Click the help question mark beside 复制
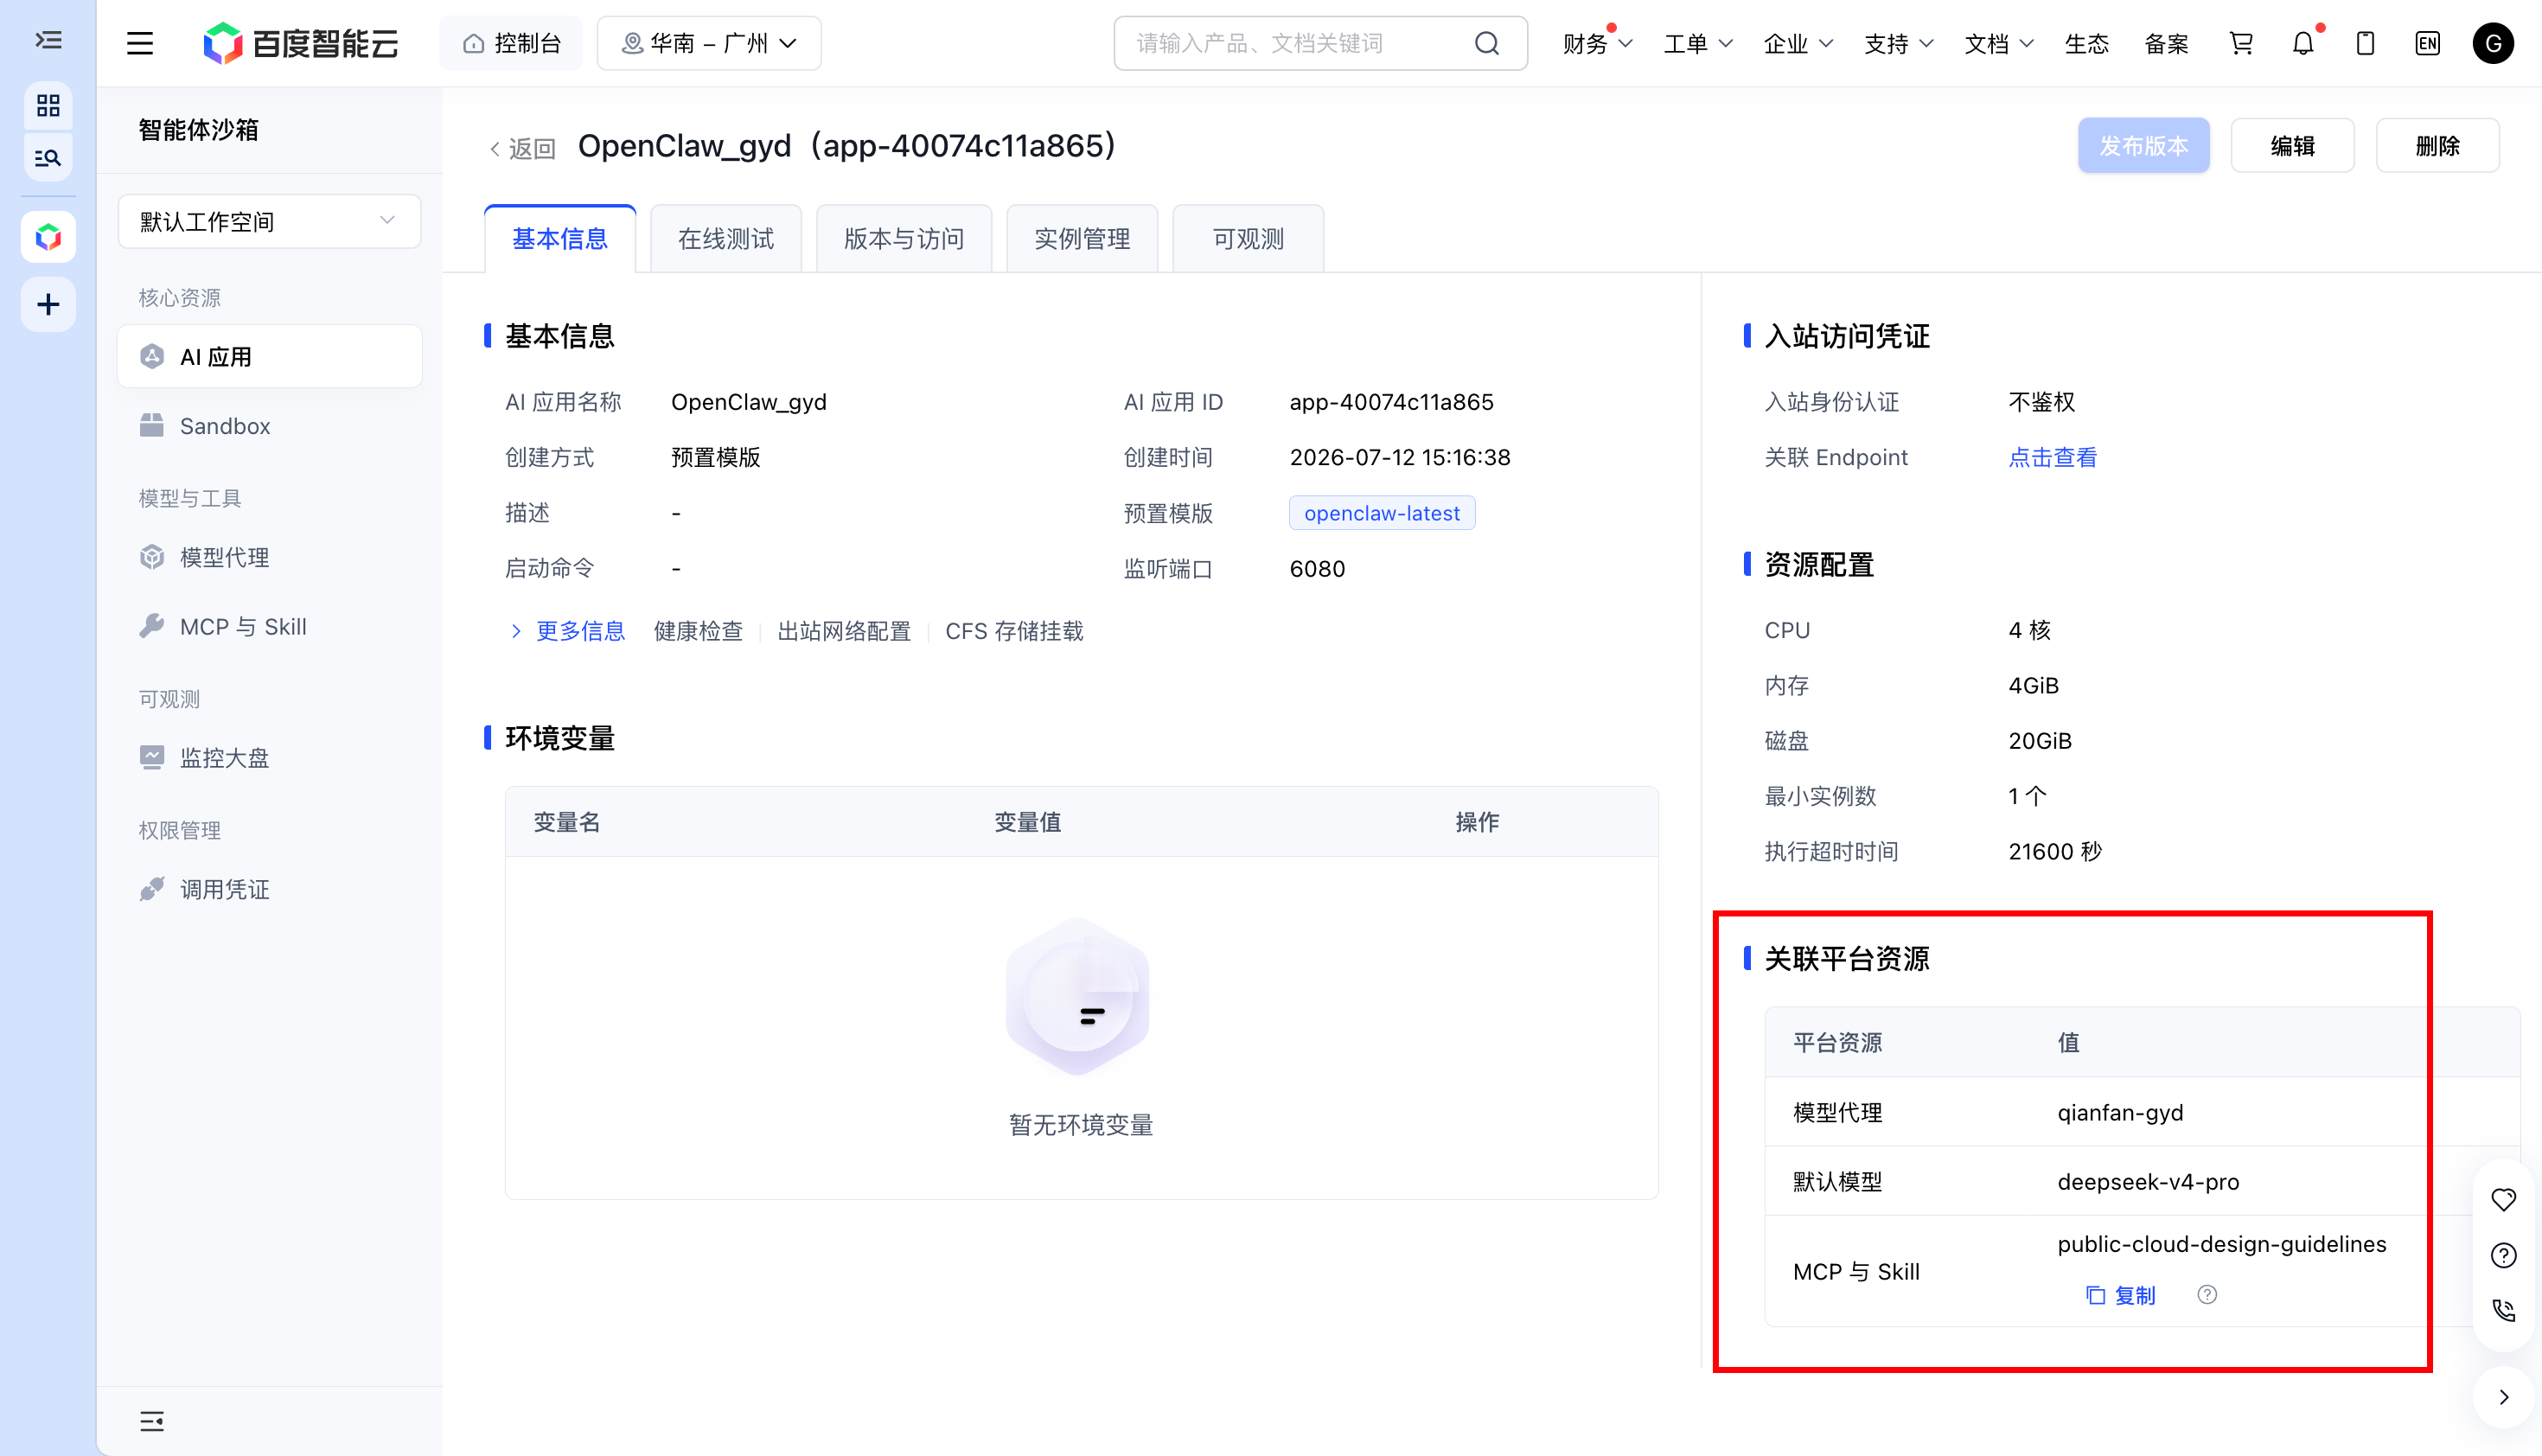 (x=2207, y=1295)
